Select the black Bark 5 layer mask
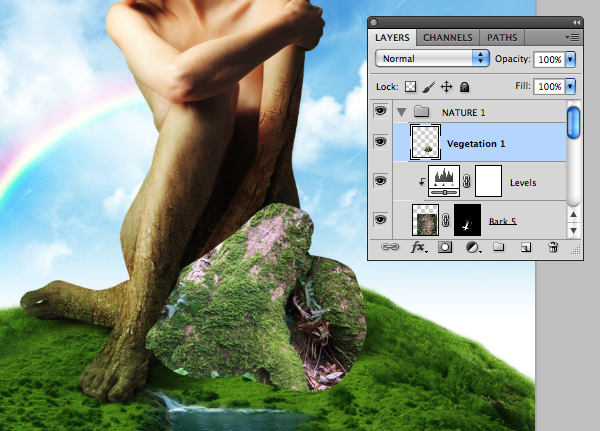The image size is (600, 431). (467, 220)
